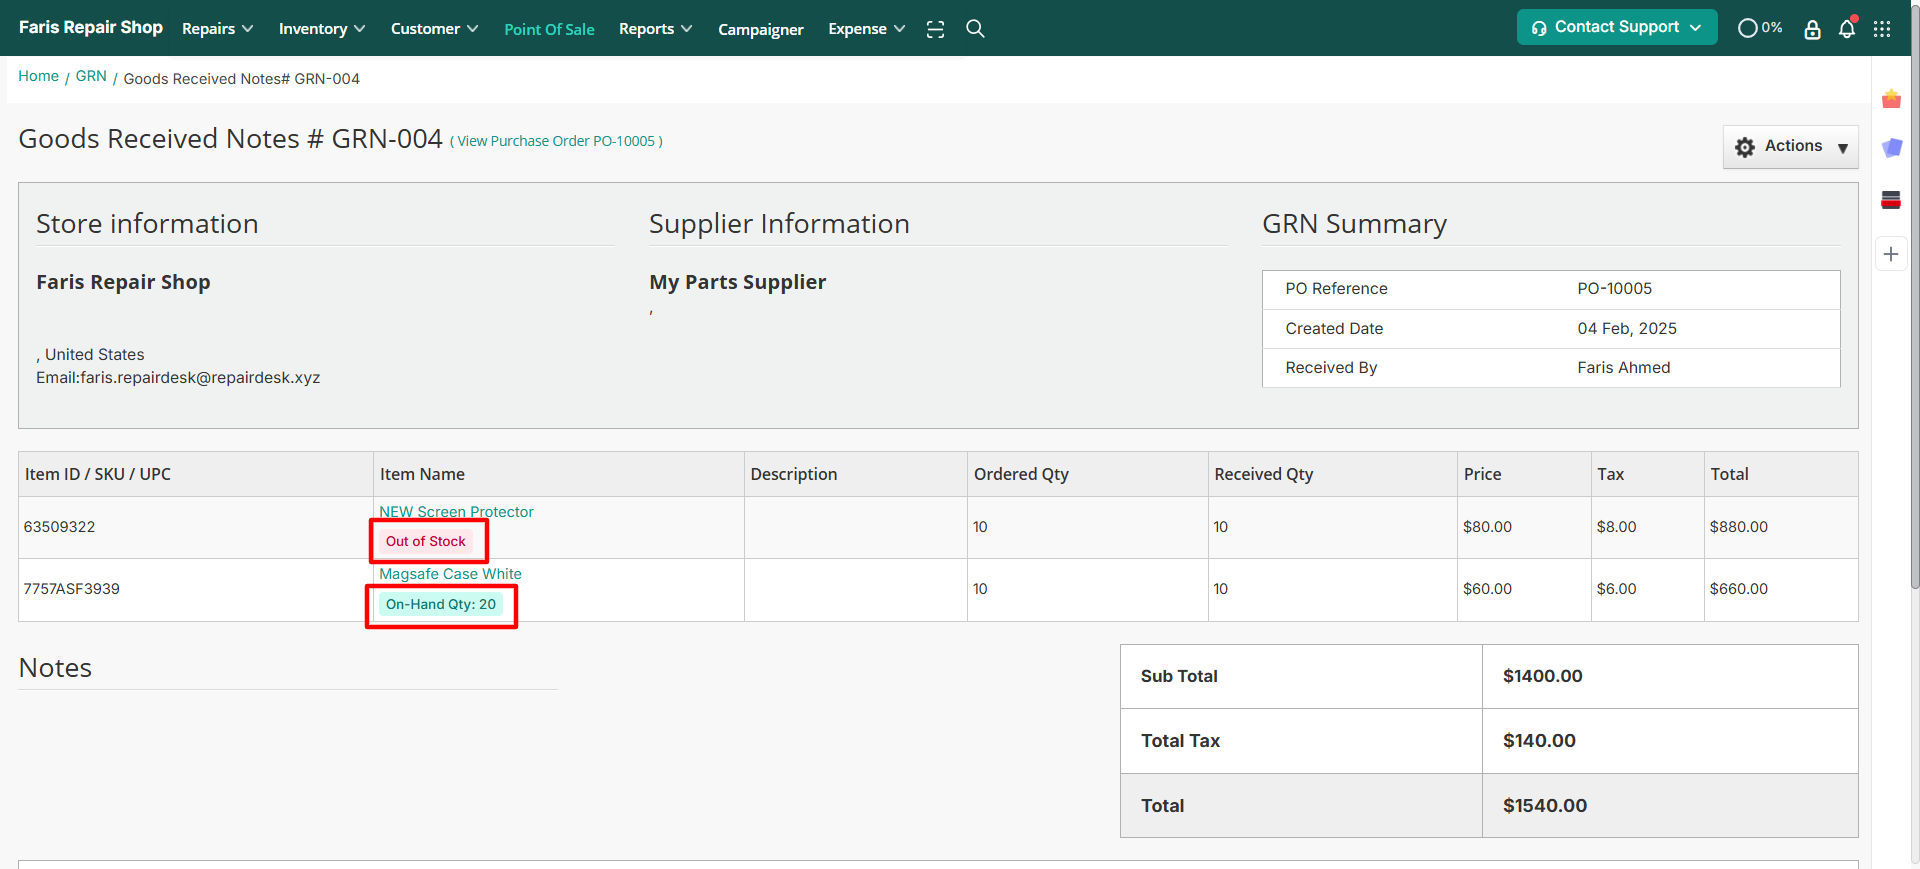Image resolution: width=1920 pixels, height=869 pixels.
Task: Click the Out of Stock badge
Action: click(x=426, y=541)
